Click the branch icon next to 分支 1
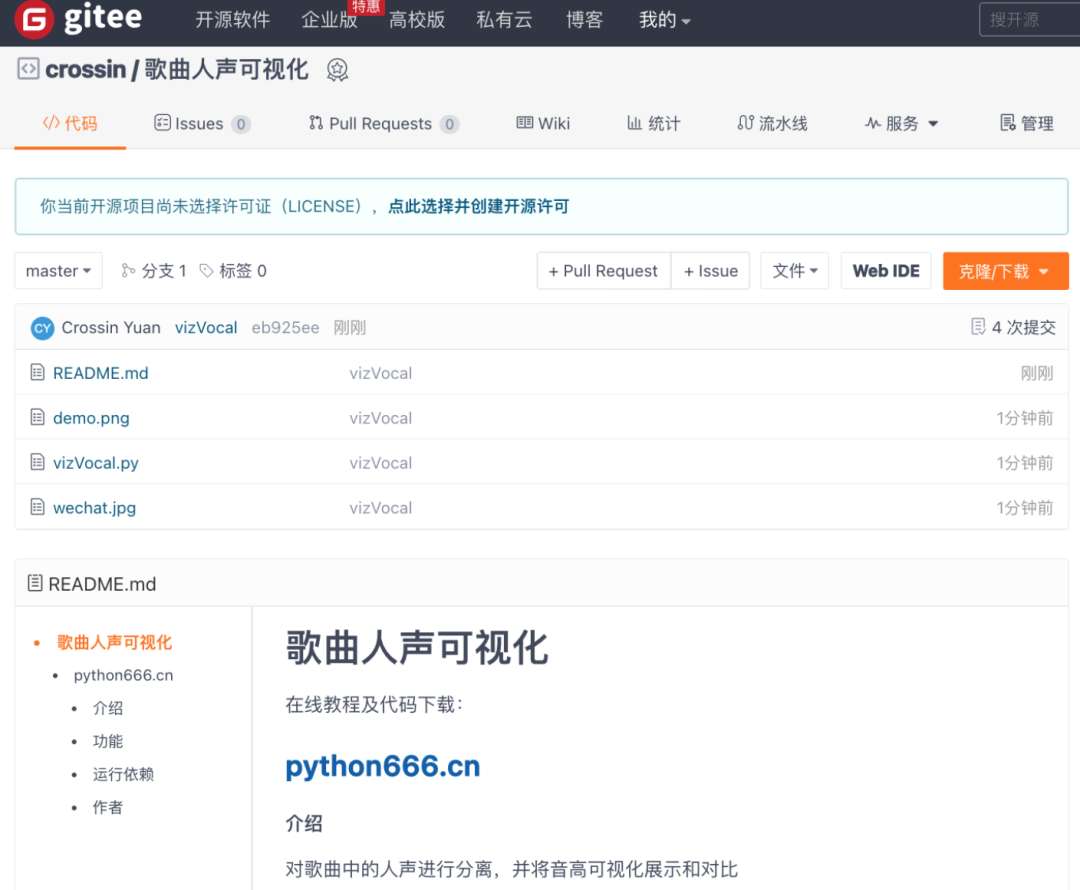This screenshot has height=890, width=1080. (128, 271)
